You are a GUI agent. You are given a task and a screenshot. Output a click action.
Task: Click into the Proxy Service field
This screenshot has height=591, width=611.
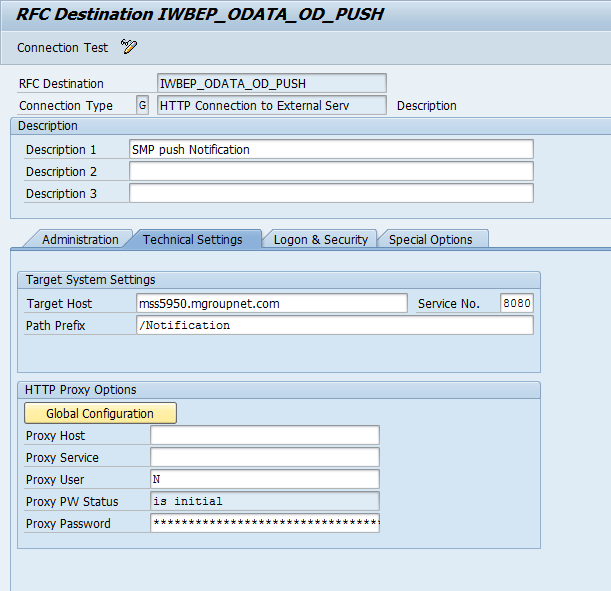[x=265, y=457]
